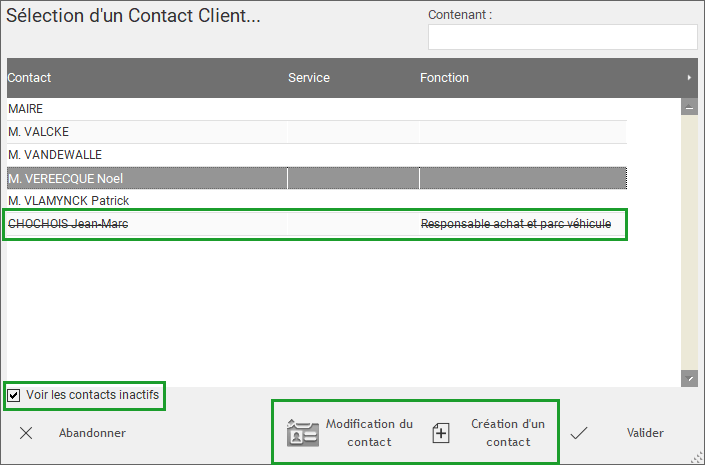The height and width of the screenshot is (465, 705).
Task: Uncheck Voir les contacts inactifs checkbox
Action: tap(14, 395)
